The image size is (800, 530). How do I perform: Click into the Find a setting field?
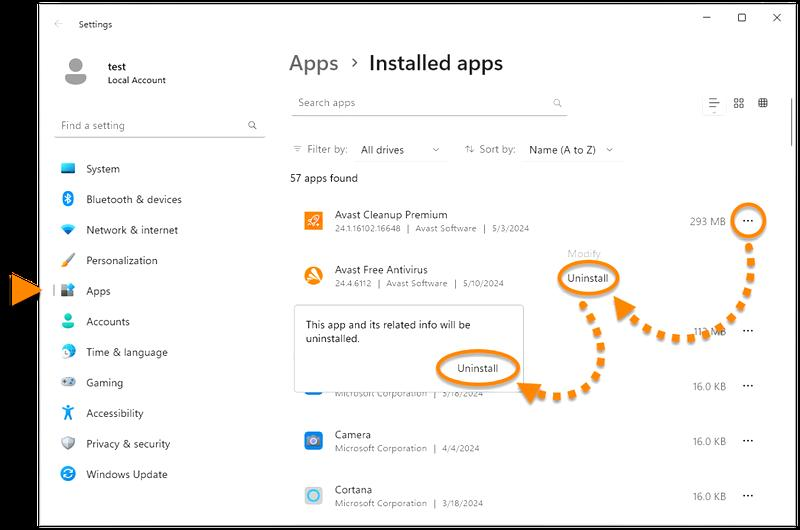[x=160, y=125]
